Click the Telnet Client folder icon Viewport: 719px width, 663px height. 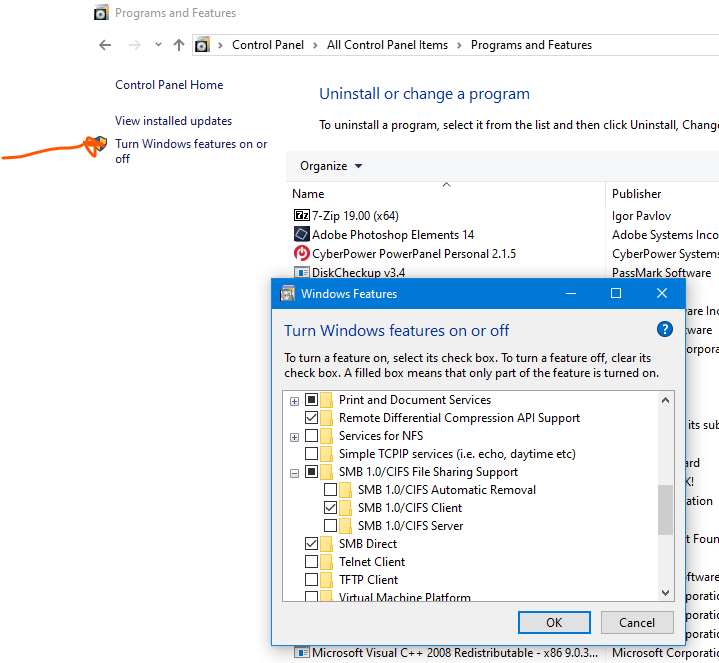point(326,562)
